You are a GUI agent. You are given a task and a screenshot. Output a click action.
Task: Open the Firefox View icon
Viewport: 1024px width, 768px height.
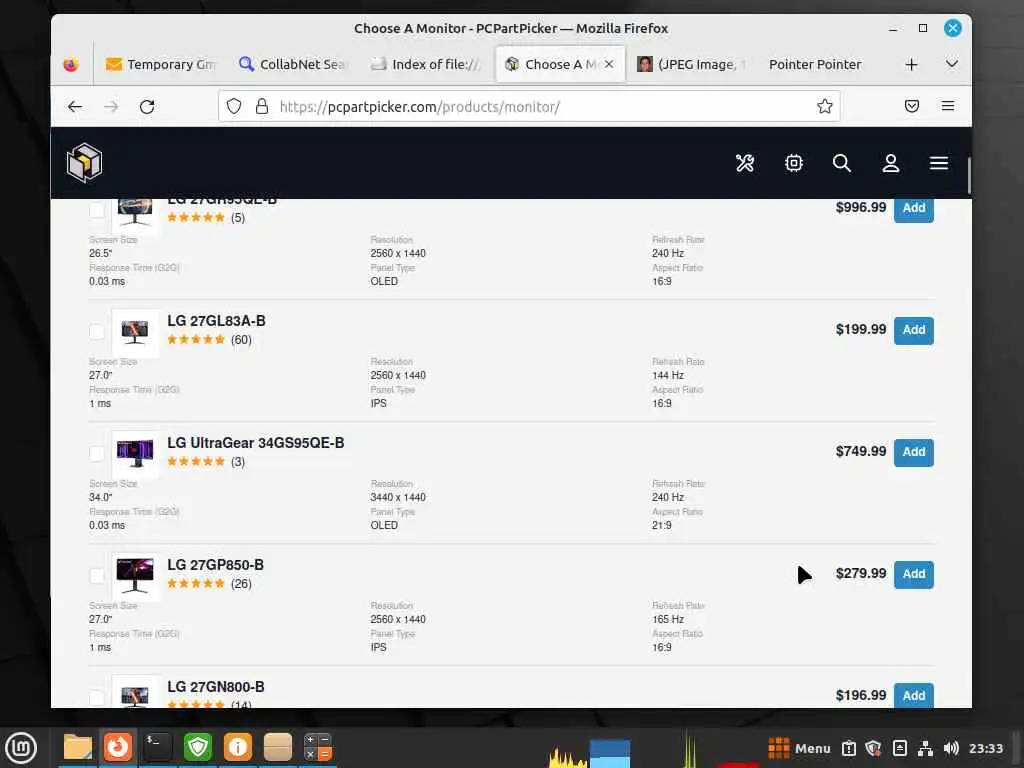point(71,64)
